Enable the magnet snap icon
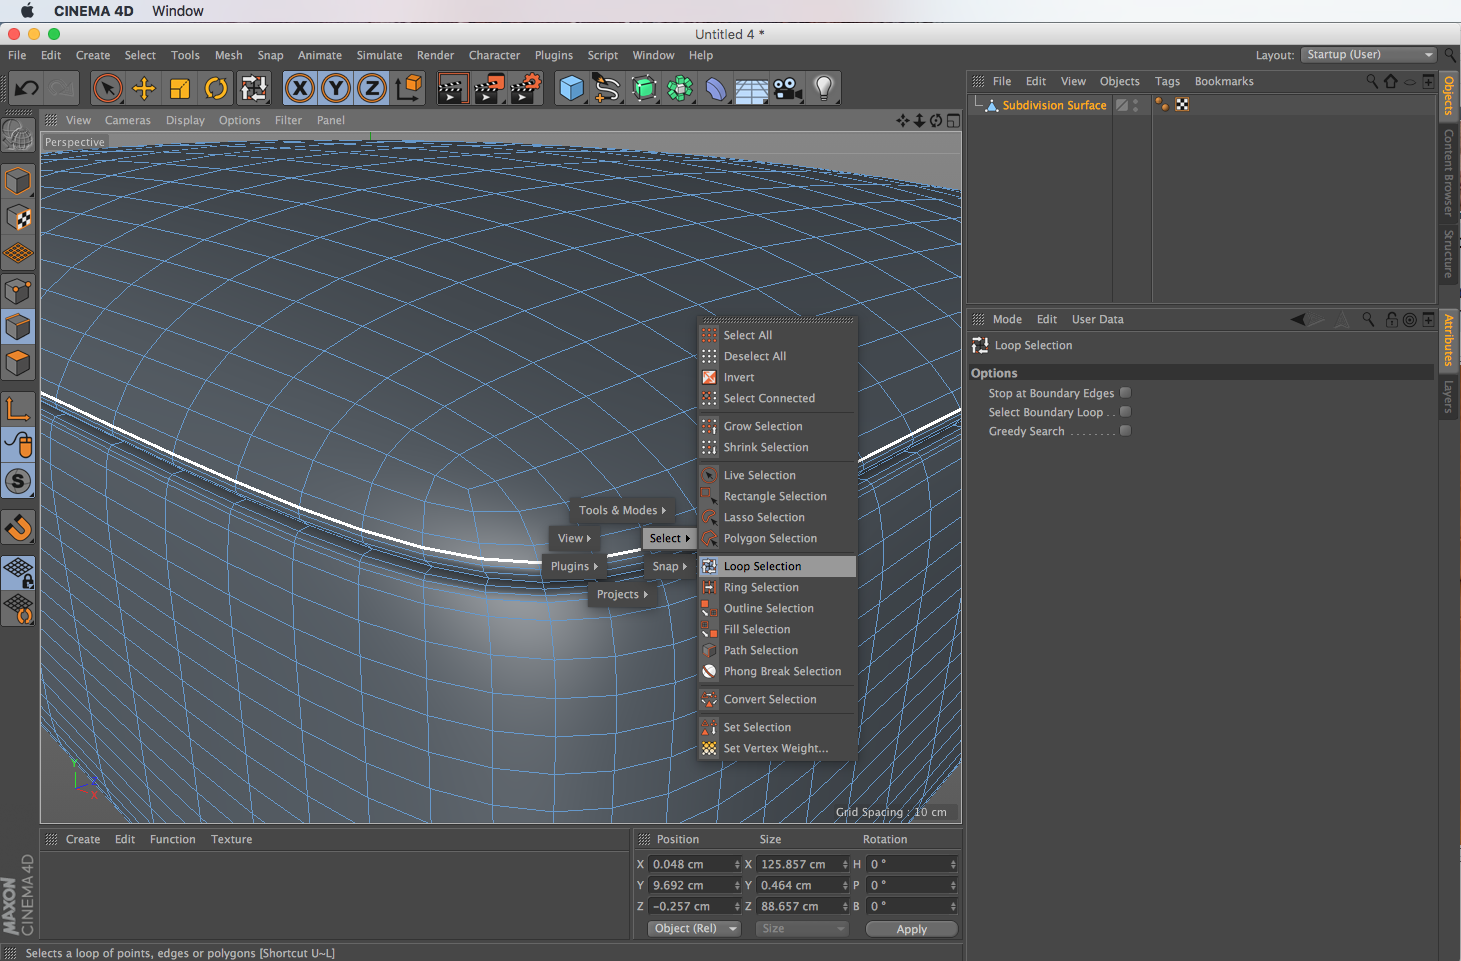This screenshot has height=961, width=1461. coord(18,527)
